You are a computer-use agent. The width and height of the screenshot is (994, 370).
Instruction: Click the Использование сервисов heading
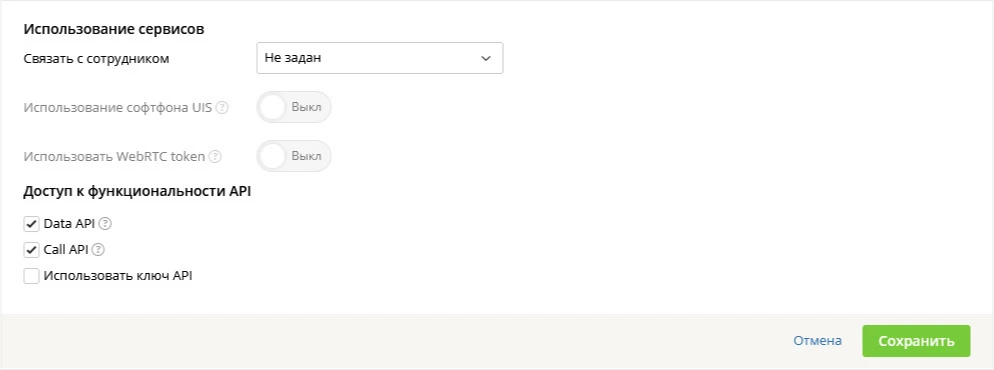114,29
